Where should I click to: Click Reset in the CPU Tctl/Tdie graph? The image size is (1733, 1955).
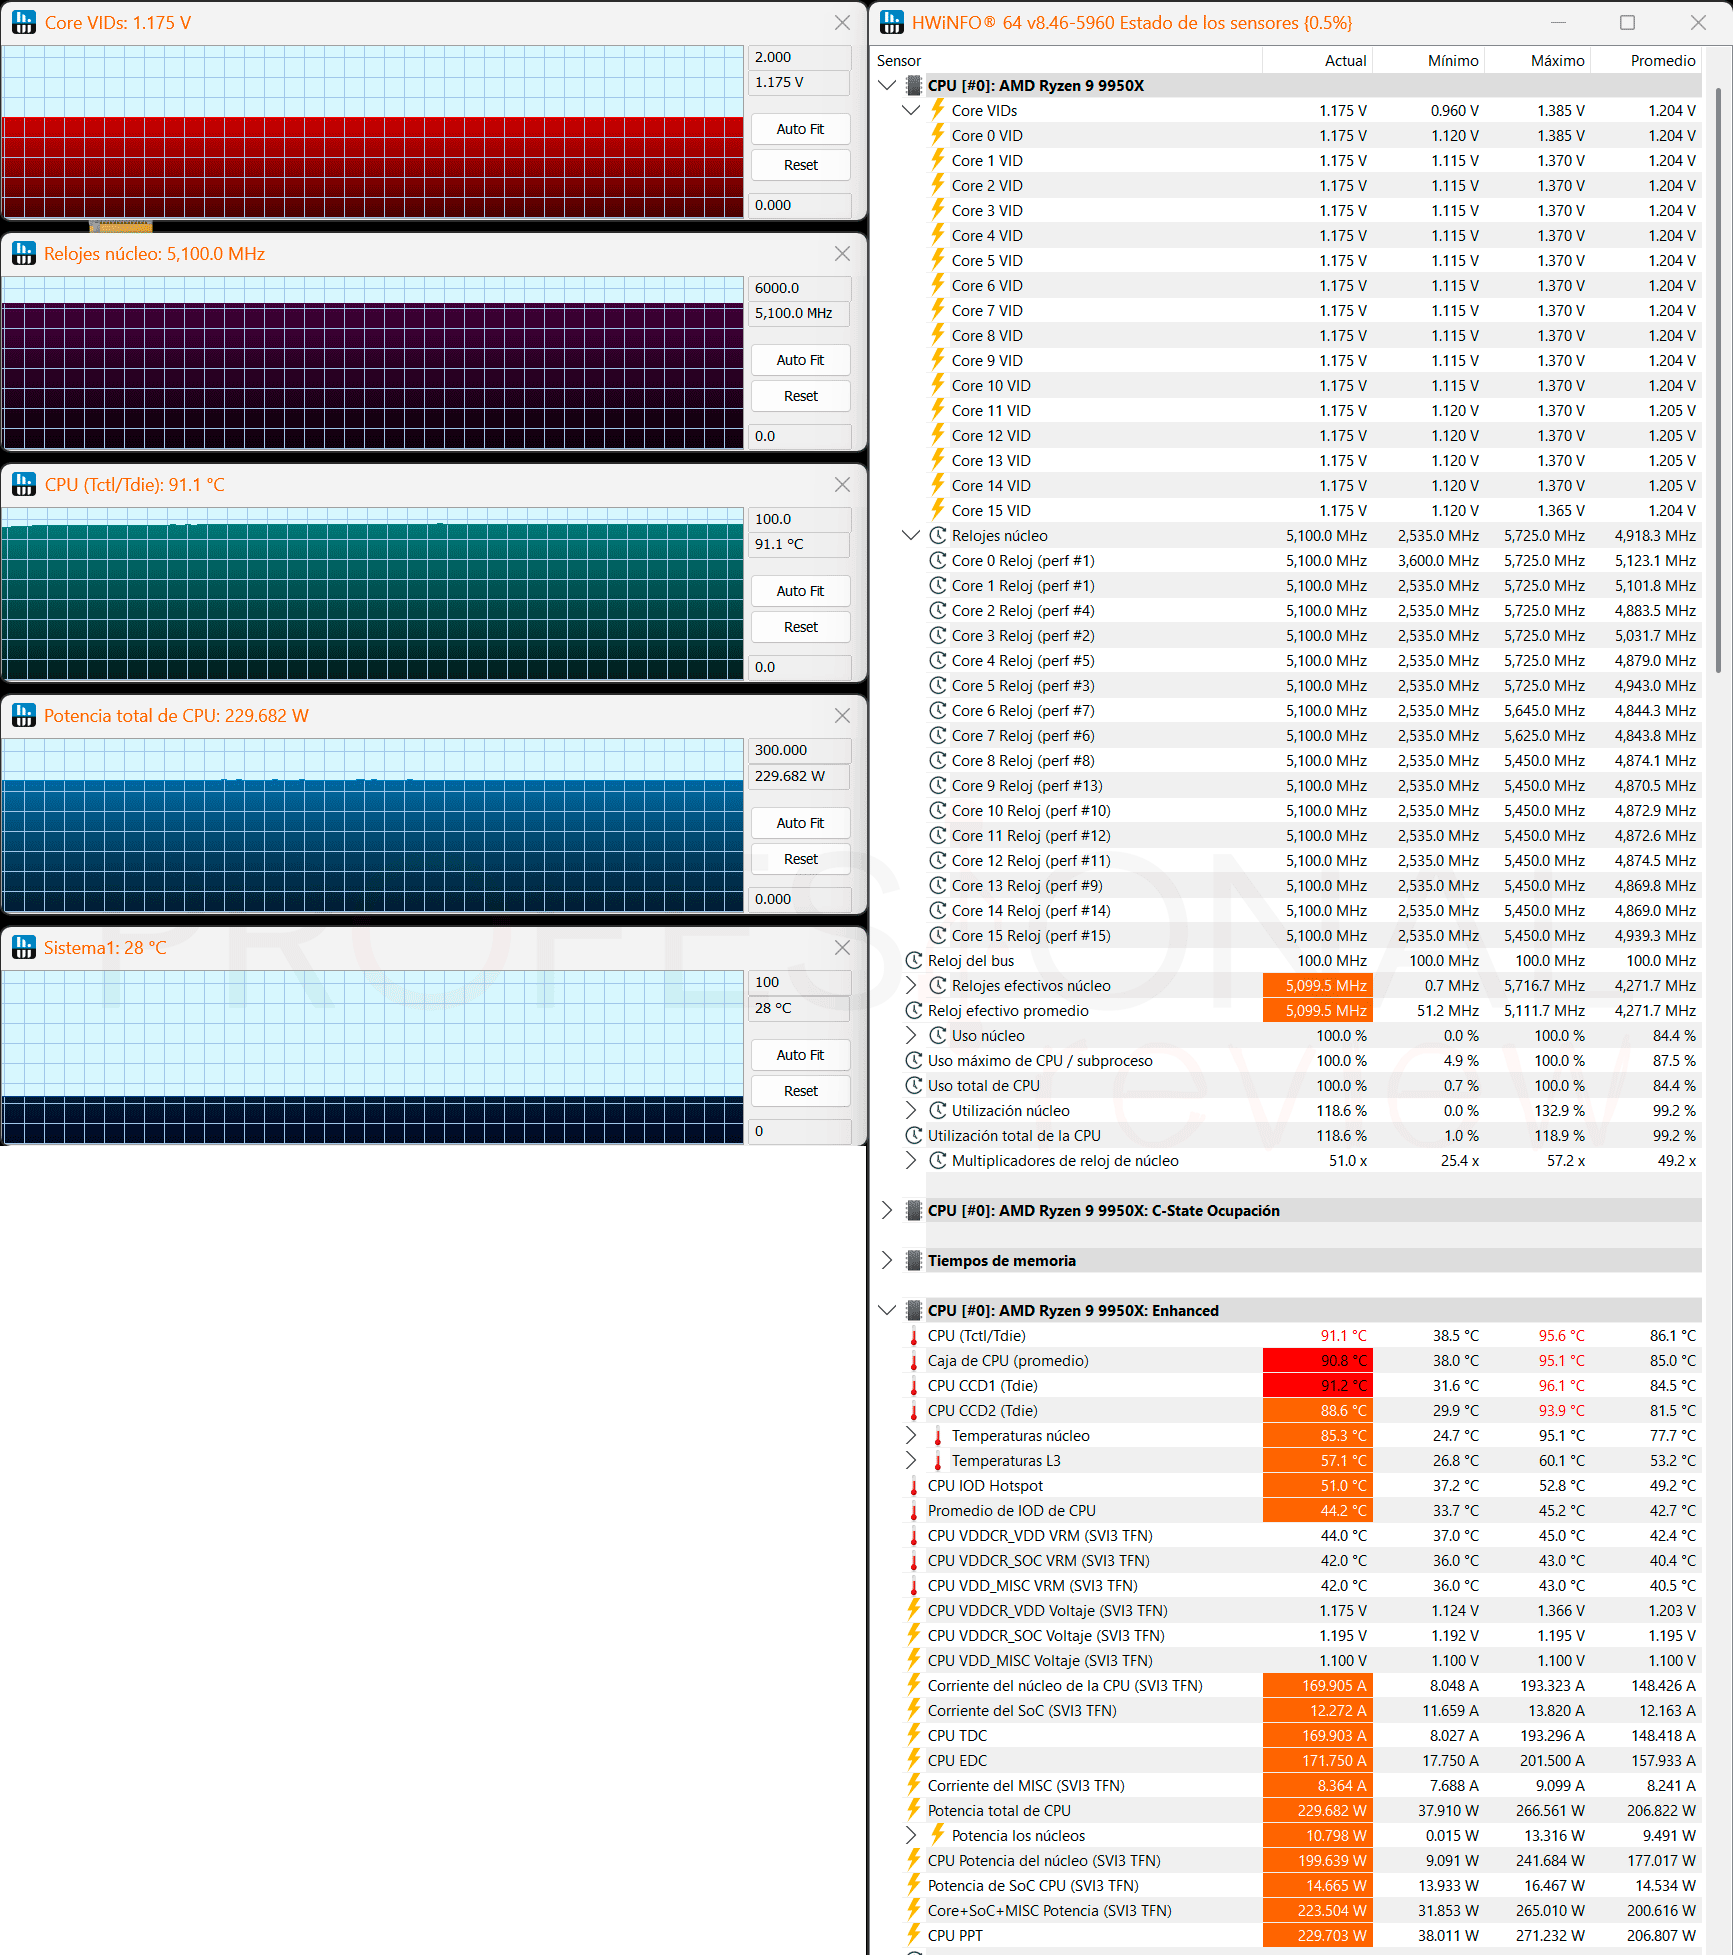801,627
